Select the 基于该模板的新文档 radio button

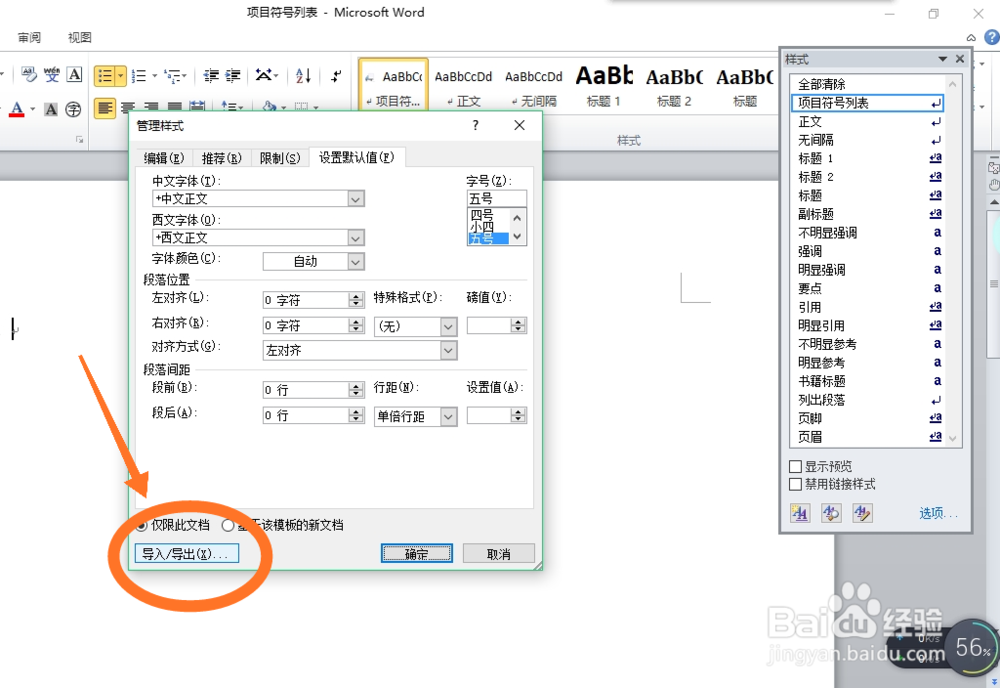(x=228, y=525)
